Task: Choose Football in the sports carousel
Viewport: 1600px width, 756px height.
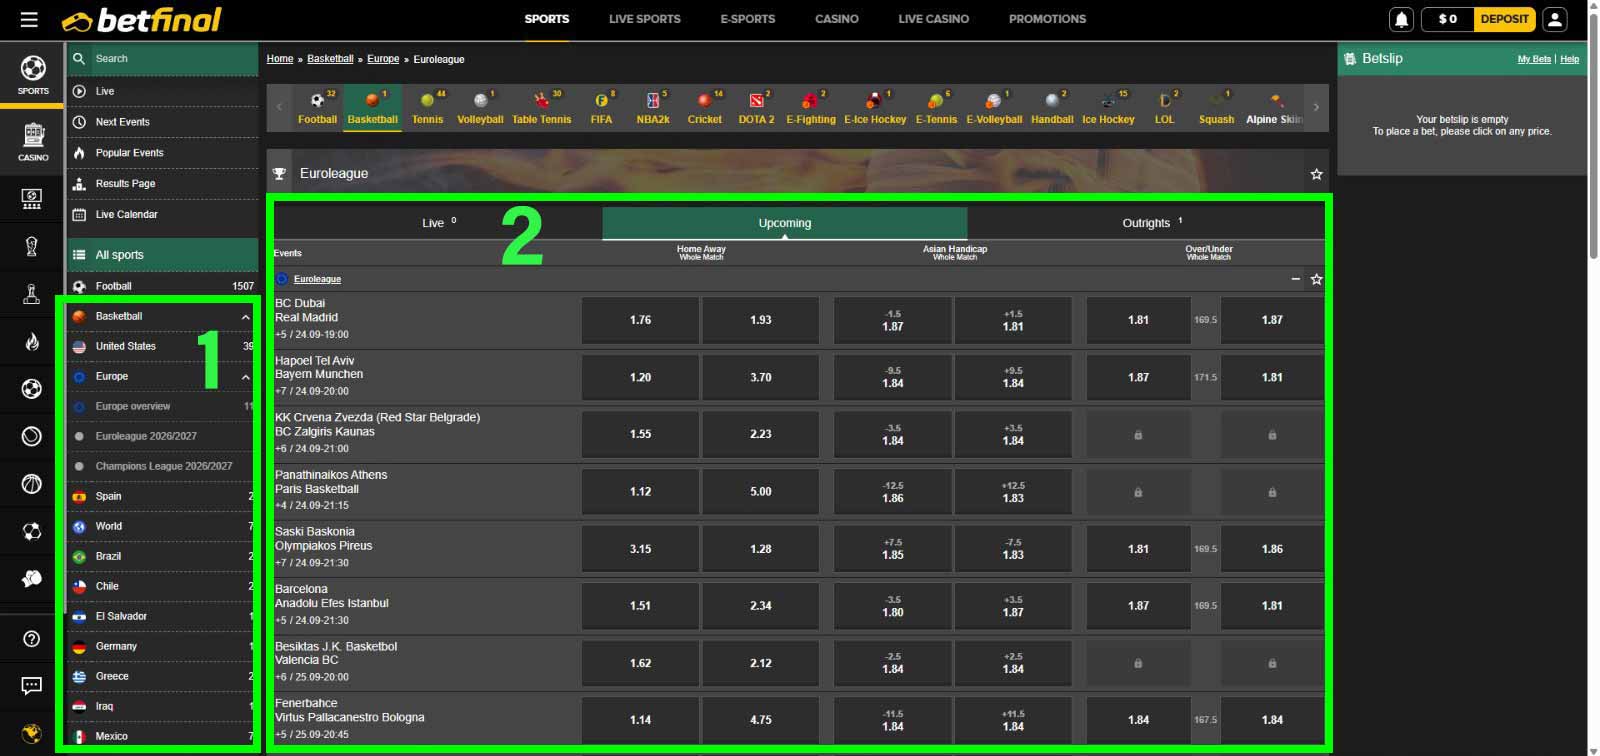Action: point(317,108)
